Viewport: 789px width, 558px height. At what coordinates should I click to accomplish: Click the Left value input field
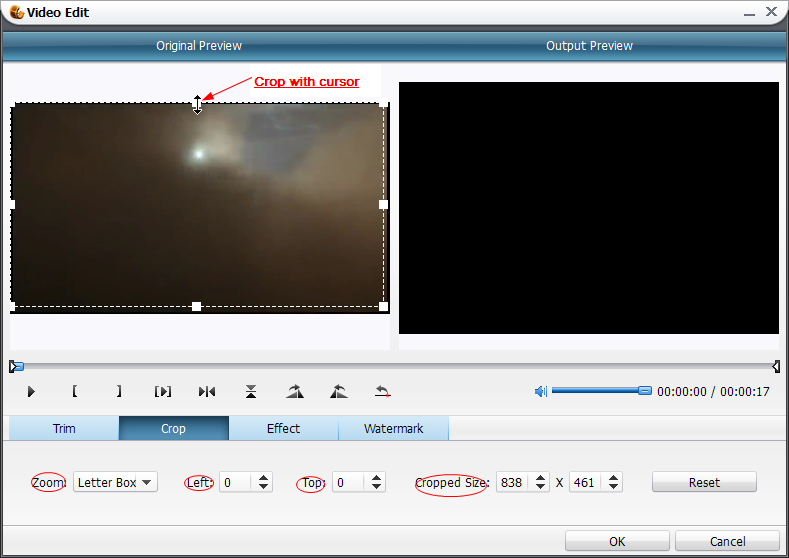click(x=235, y=483)
